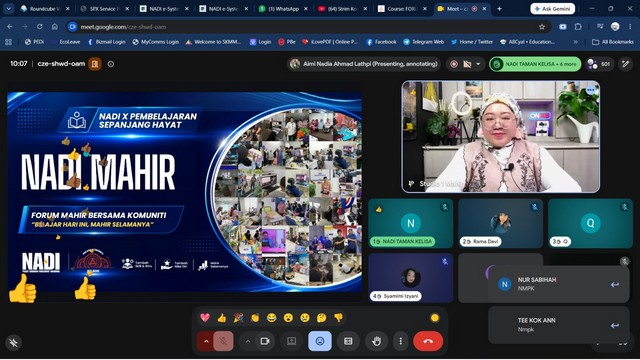The width and height of the screenshot is (640, 360).
Task: Expand dropdown arrow beside recording indicators
Action: pyautogui.click(x=478, y=64)
